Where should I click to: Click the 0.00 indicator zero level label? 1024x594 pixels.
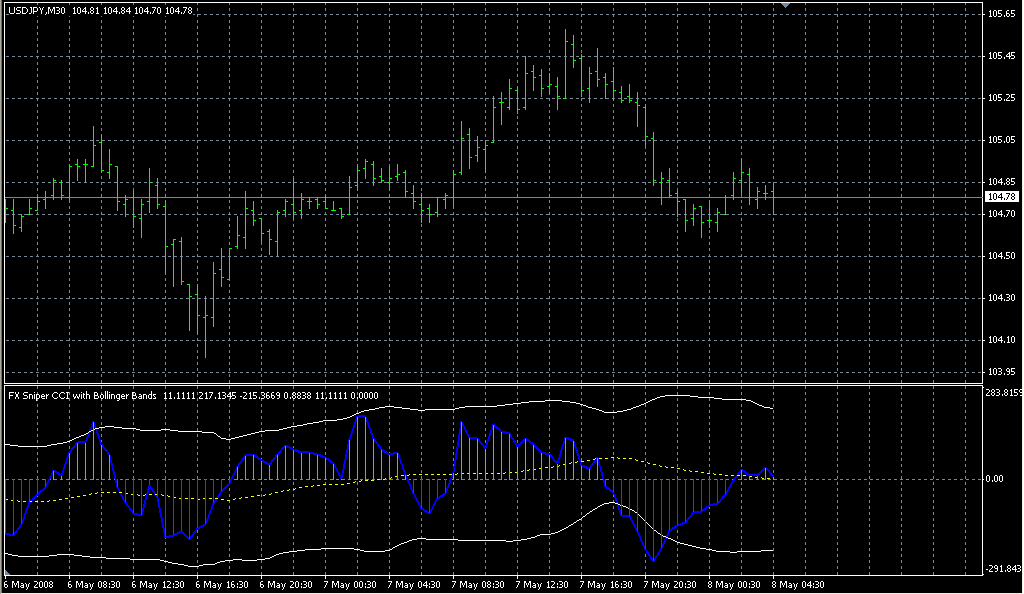[x=997, y=479]
